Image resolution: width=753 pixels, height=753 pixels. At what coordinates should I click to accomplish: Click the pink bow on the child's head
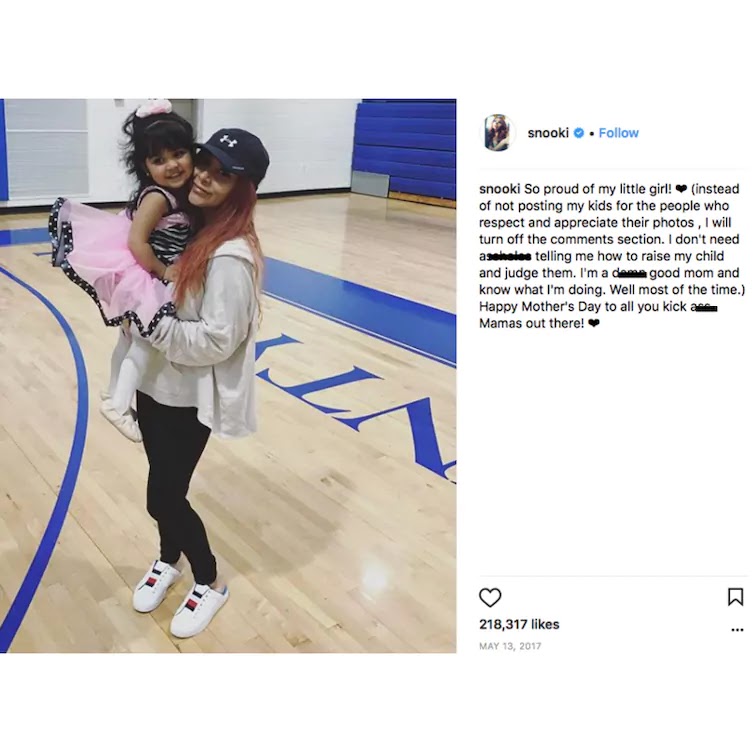(x=153, y=107)
